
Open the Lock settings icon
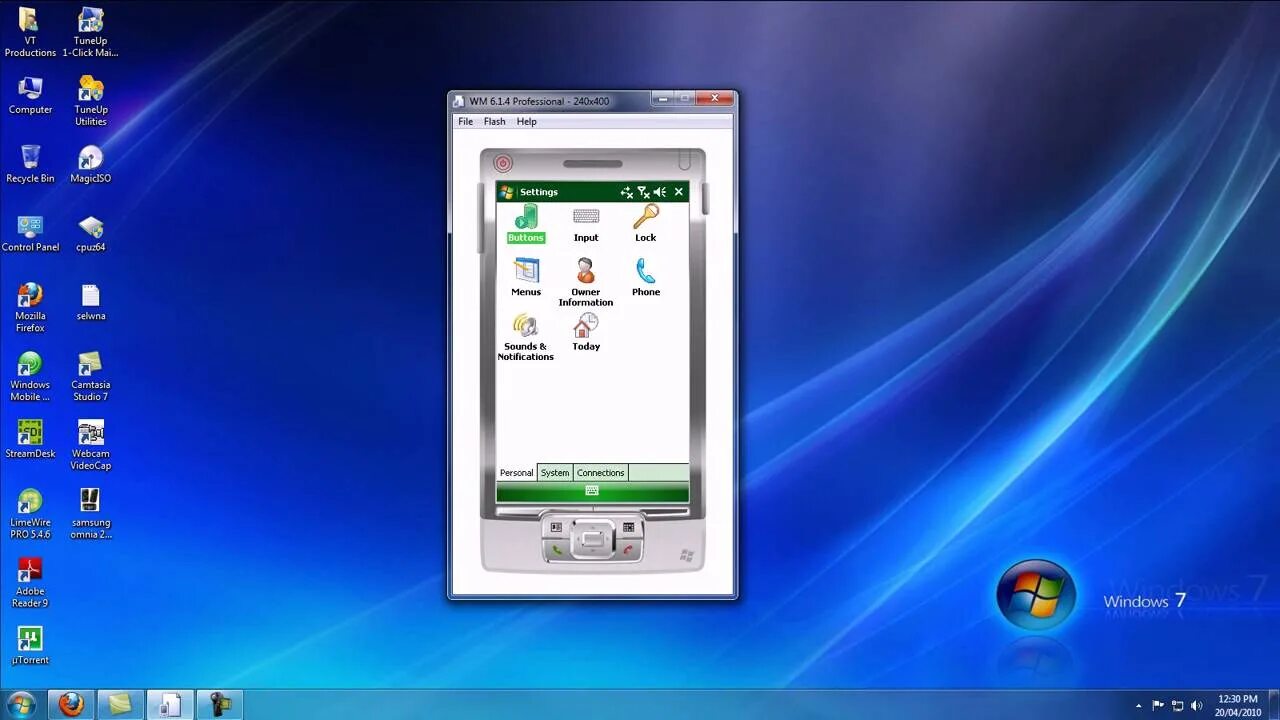(x=646, y=224)
